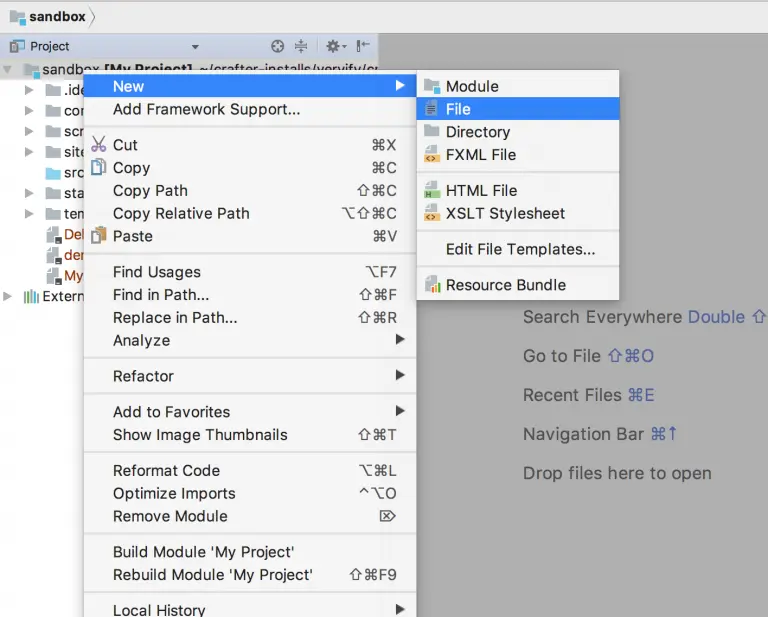Choose Directory from the New submenu
Screen dimensions: 768x617
[x=477, y=132]
